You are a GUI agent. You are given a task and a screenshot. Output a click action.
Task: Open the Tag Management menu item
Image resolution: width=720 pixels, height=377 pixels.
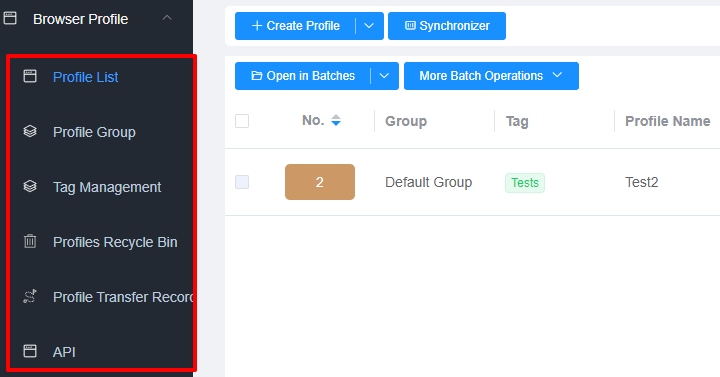pos(107,187)
